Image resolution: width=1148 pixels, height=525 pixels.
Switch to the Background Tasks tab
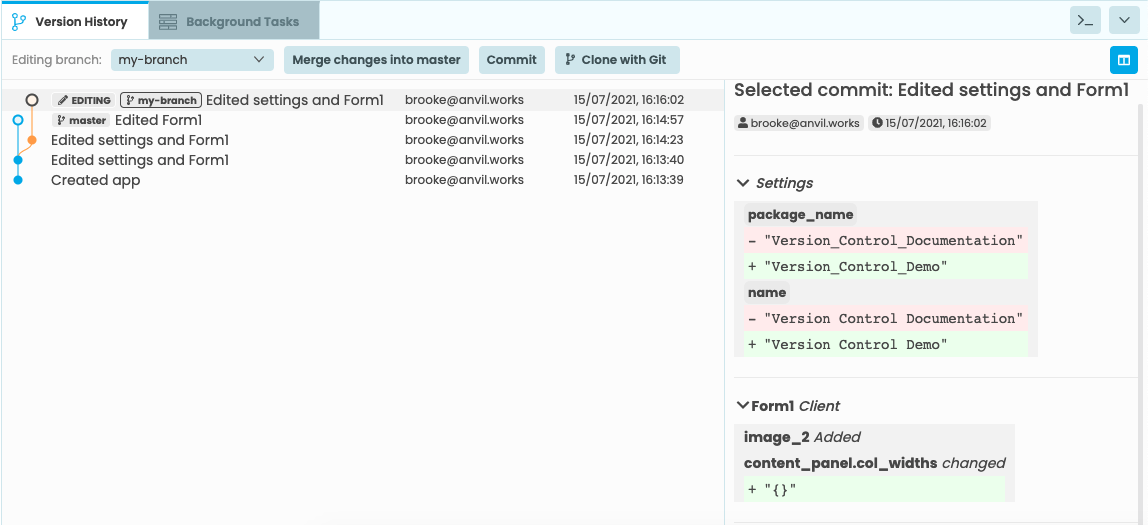coord(233,21)
